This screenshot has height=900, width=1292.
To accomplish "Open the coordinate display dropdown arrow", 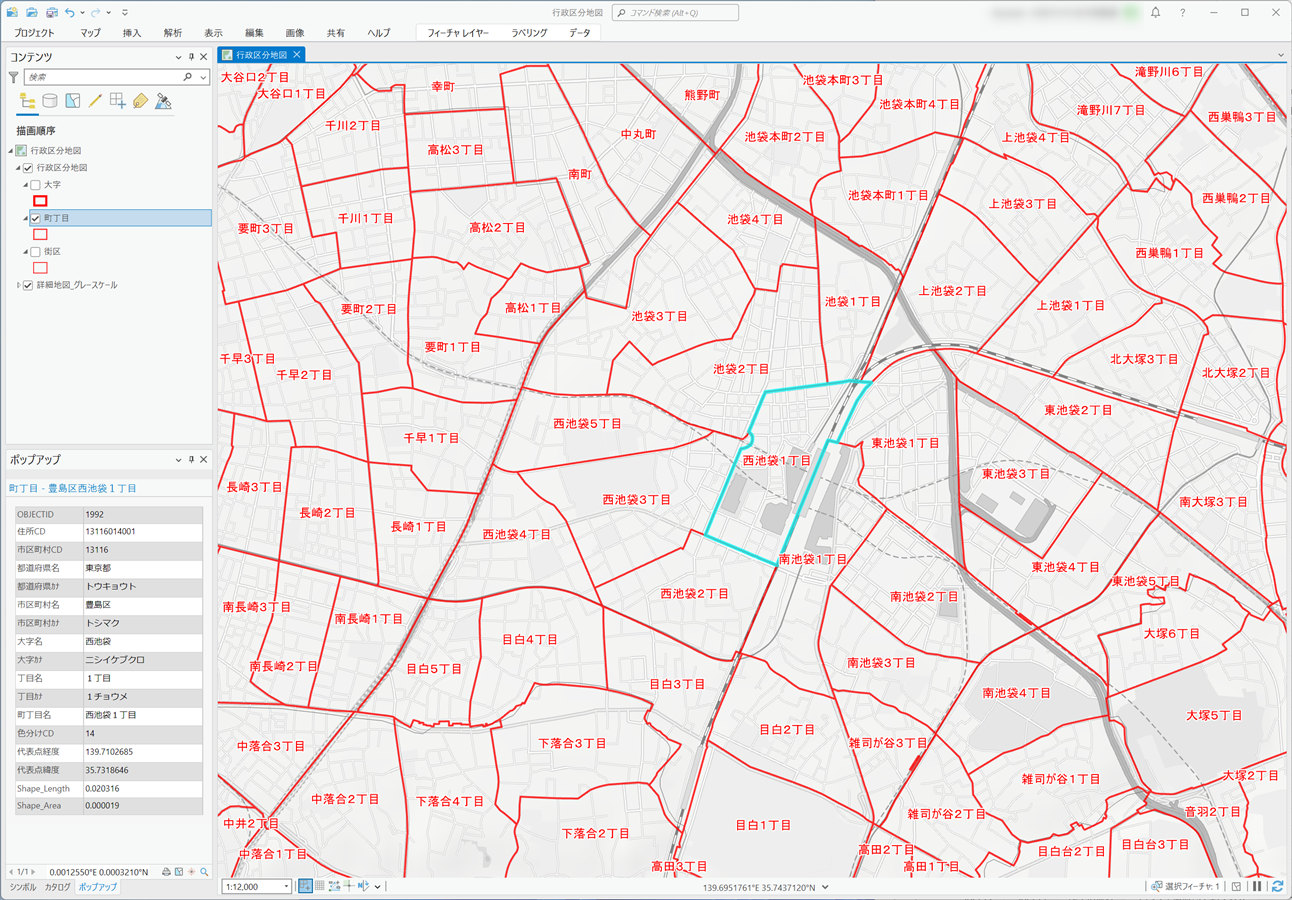I will point(824,887).
